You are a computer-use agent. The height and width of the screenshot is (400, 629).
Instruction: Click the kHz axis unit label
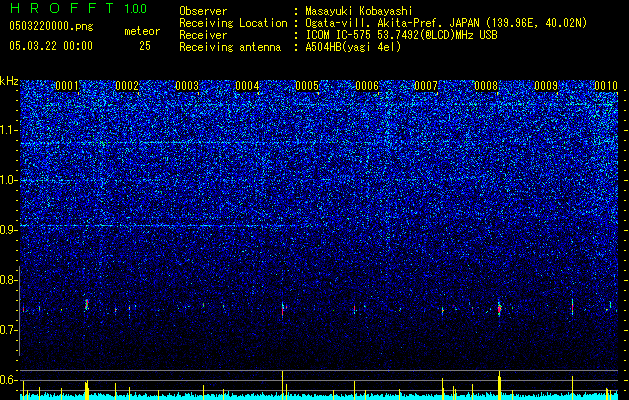click(x=9, y=81)
